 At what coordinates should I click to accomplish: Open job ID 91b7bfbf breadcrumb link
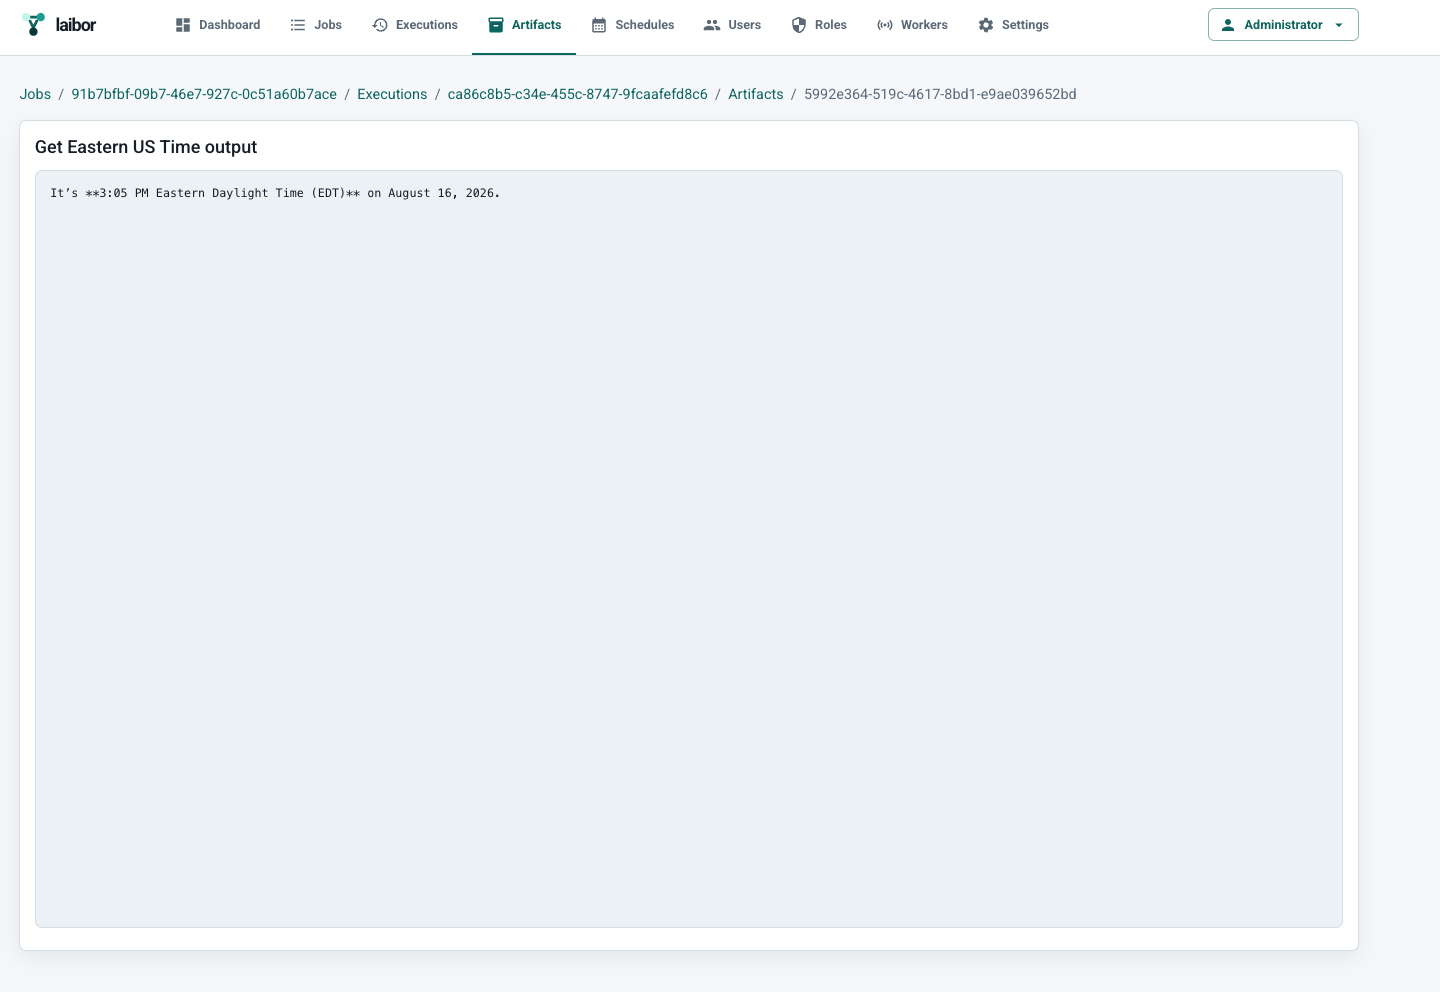204,94
